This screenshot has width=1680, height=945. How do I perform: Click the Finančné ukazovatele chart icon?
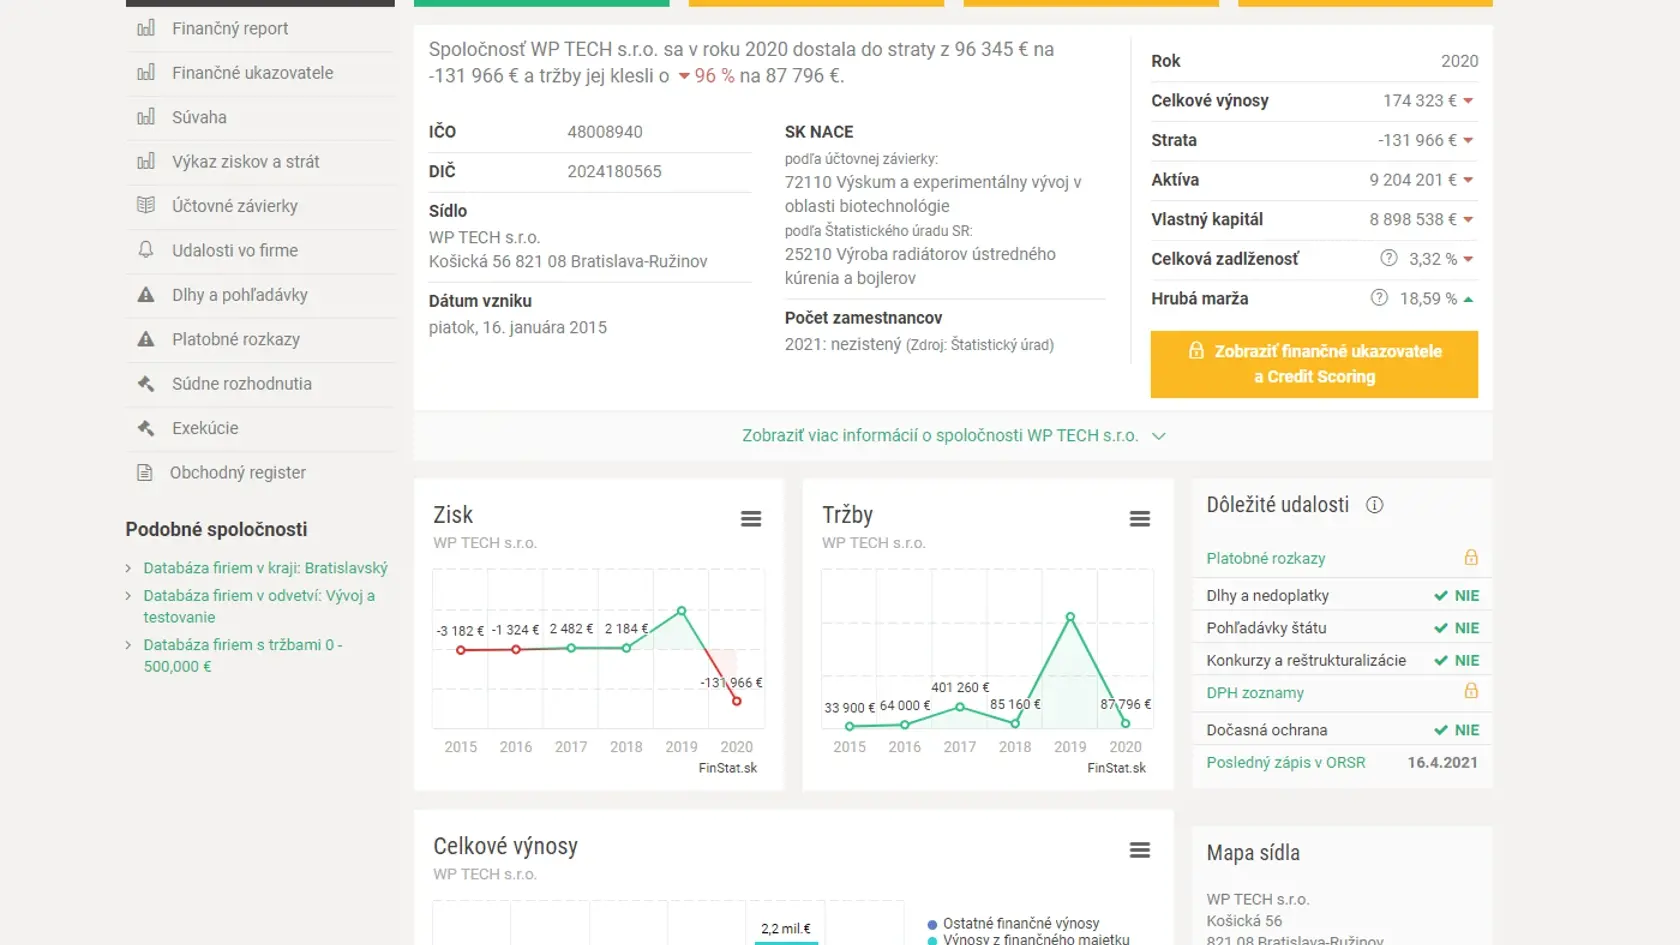point(146,72)
